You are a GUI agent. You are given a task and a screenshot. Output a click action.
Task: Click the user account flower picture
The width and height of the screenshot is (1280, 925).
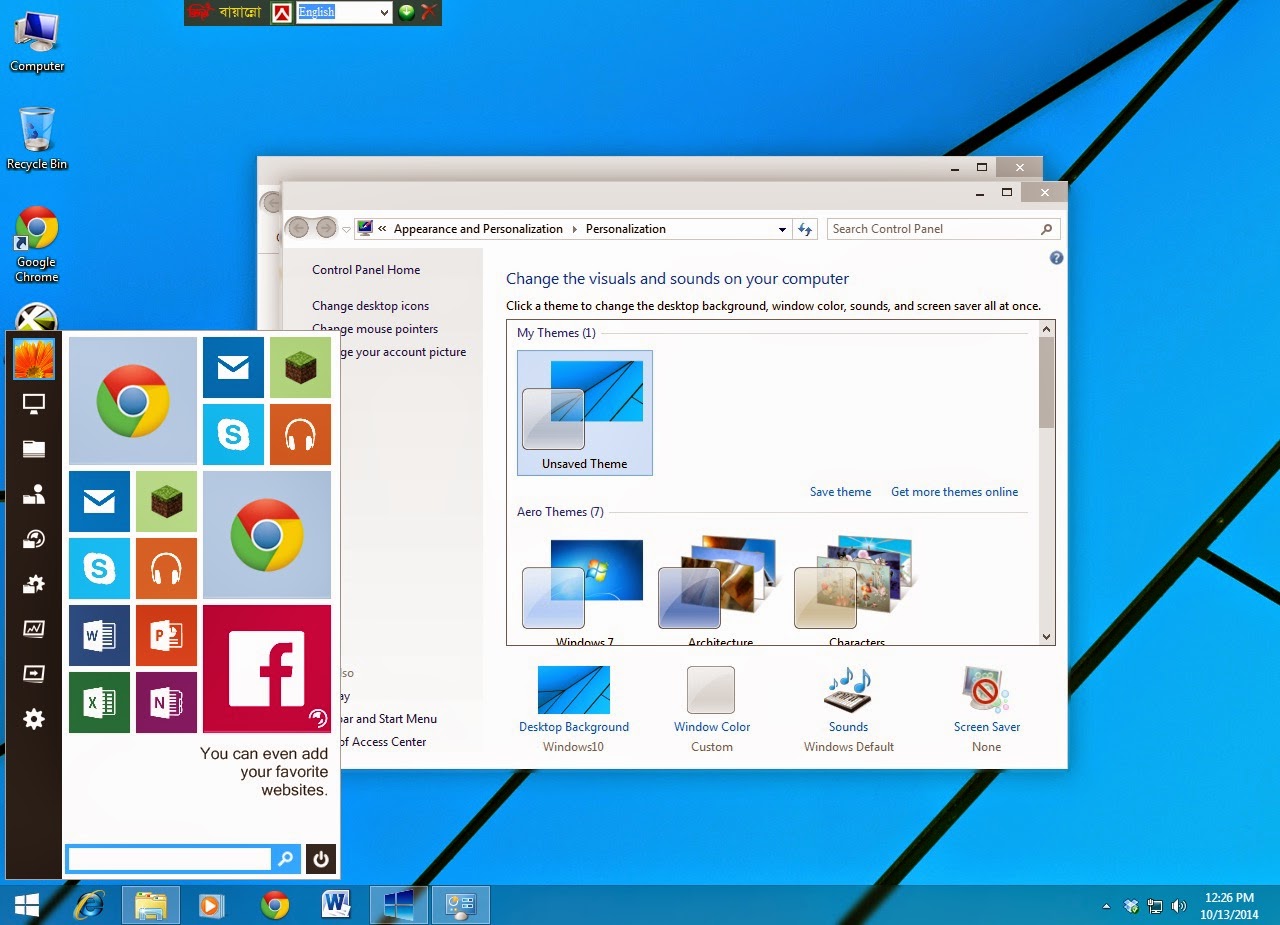tap(34, 358)
